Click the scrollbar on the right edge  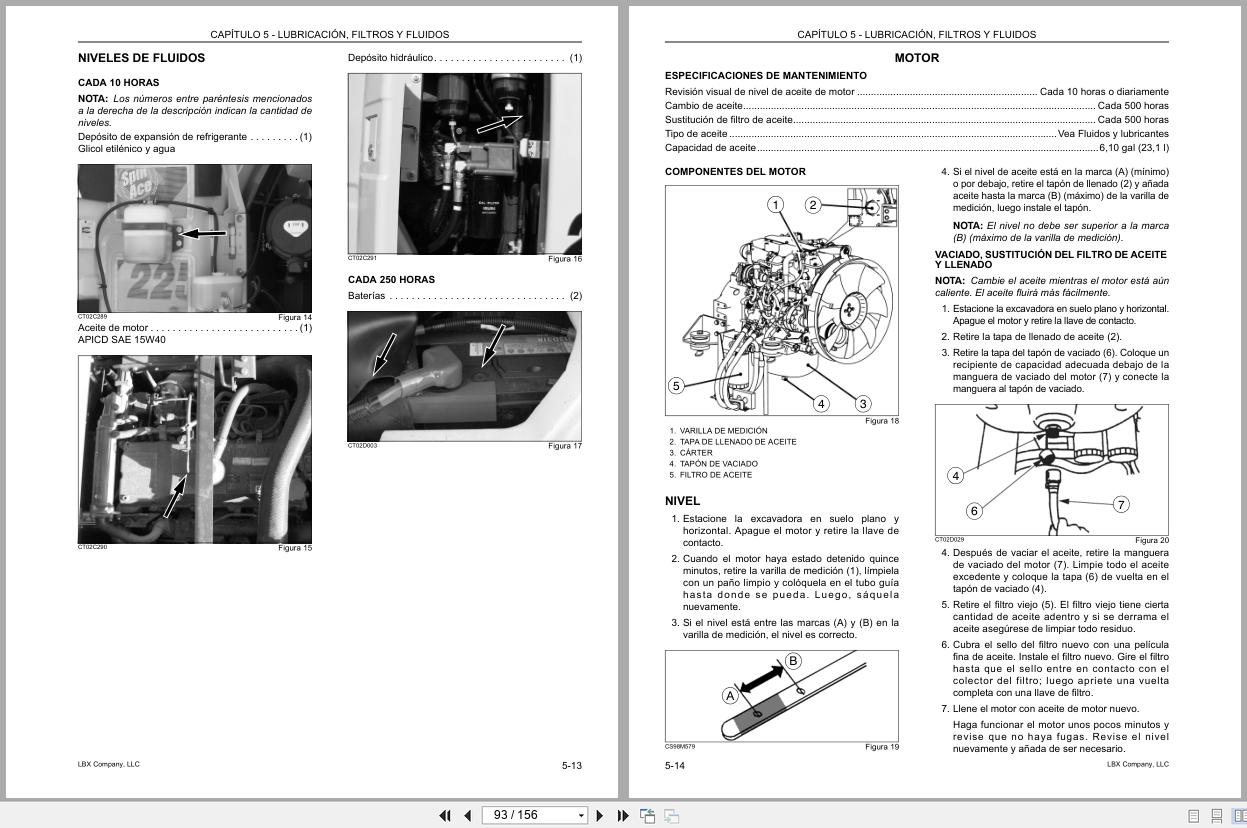pyautogui.click(x=1243, y=400)
